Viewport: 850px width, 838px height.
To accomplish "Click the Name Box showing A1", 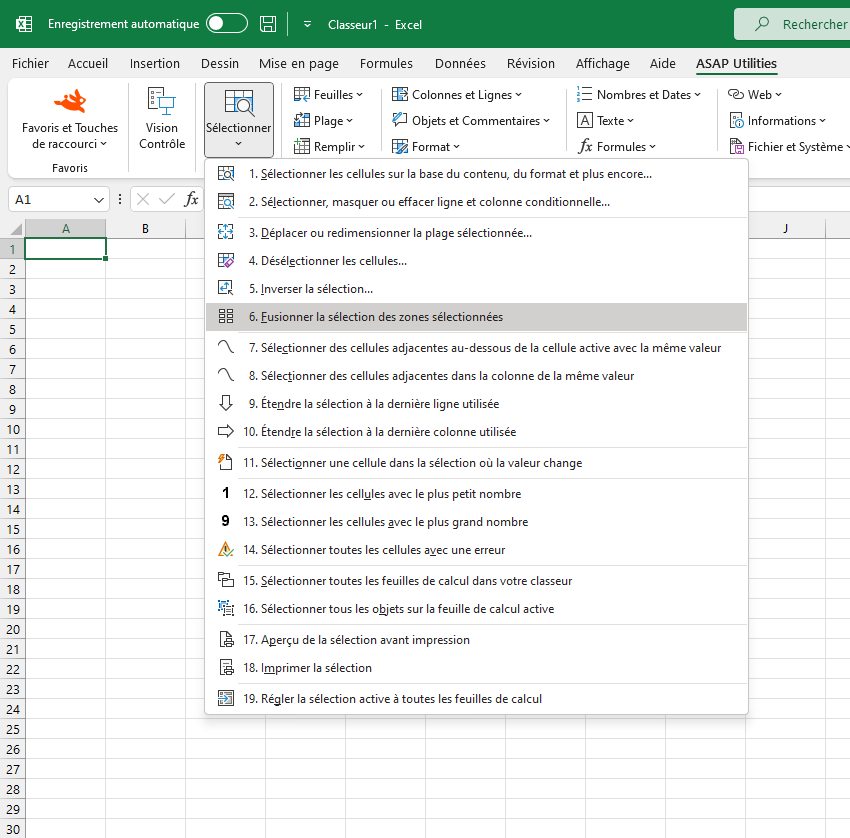I will point(51,199).
